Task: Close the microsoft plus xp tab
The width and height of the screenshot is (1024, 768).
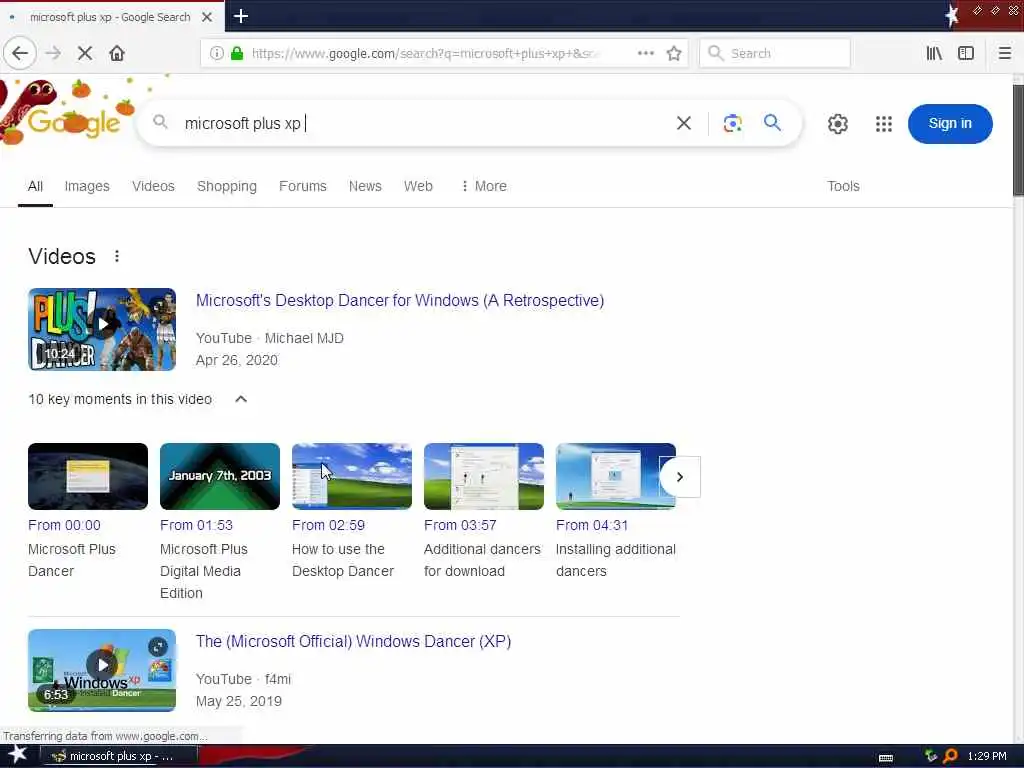Action: click(x=207, y=17)
